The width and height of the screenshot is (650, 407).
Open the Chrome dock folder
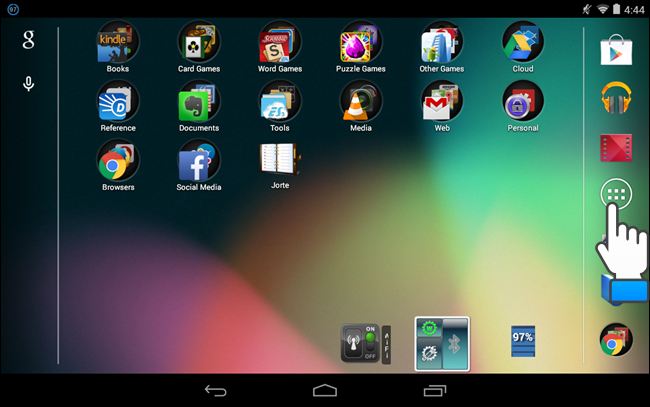(616, 340)
